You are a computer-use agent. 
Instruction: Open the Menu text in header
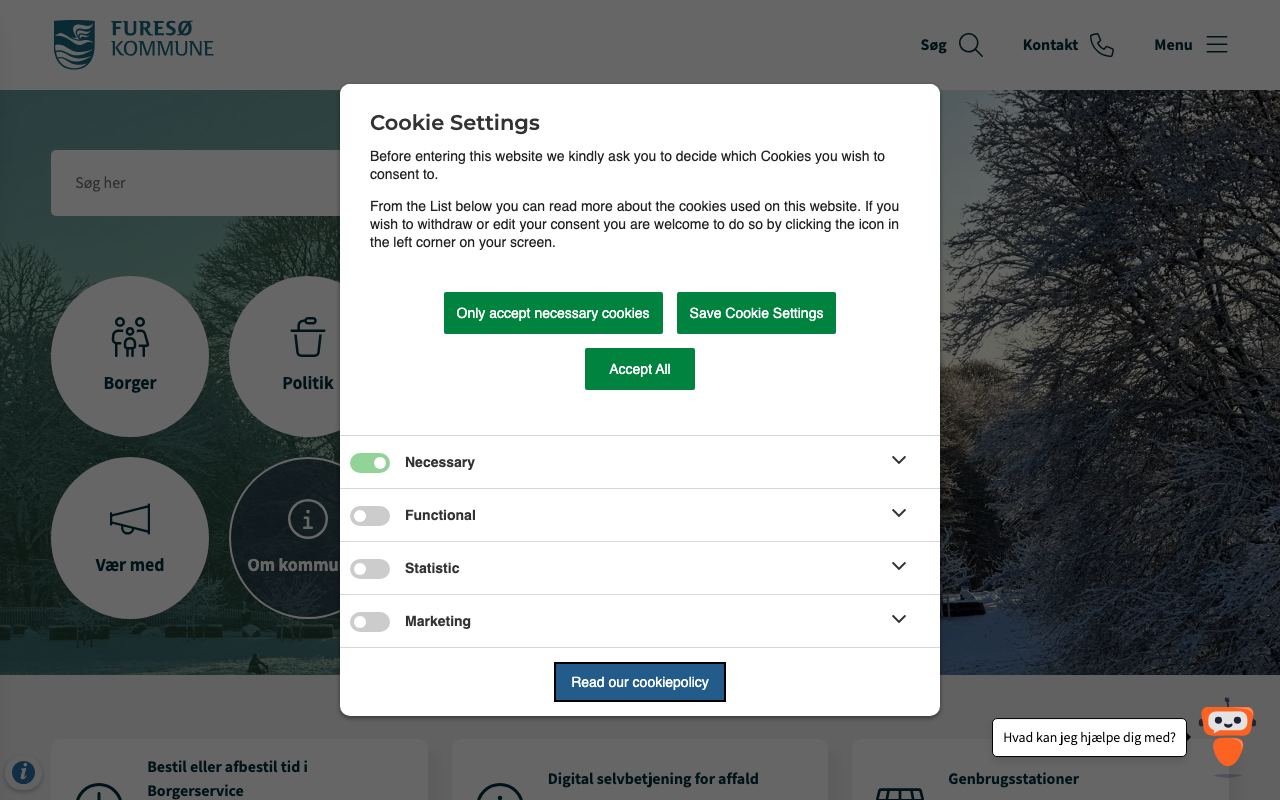tap(1173, 45)
